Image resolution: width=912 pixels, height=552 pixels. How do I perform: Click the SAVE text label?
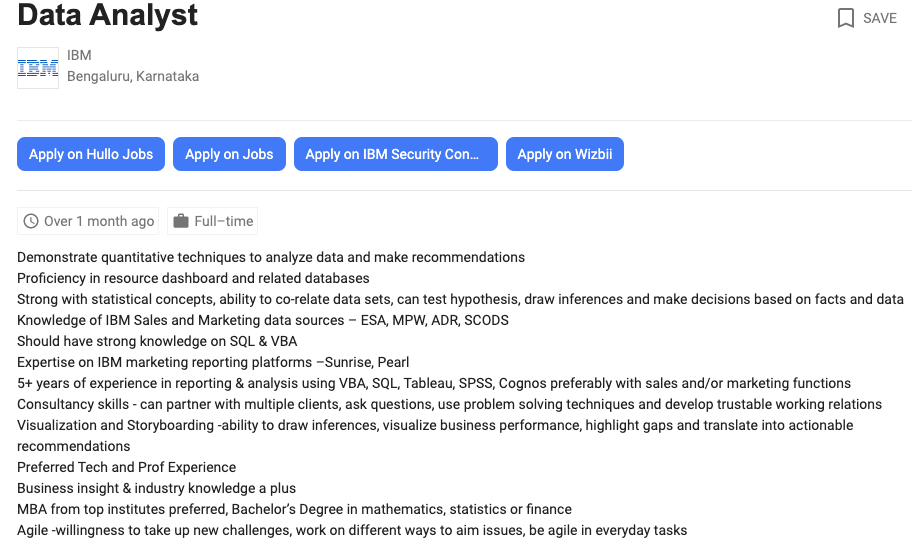(880, 18)
